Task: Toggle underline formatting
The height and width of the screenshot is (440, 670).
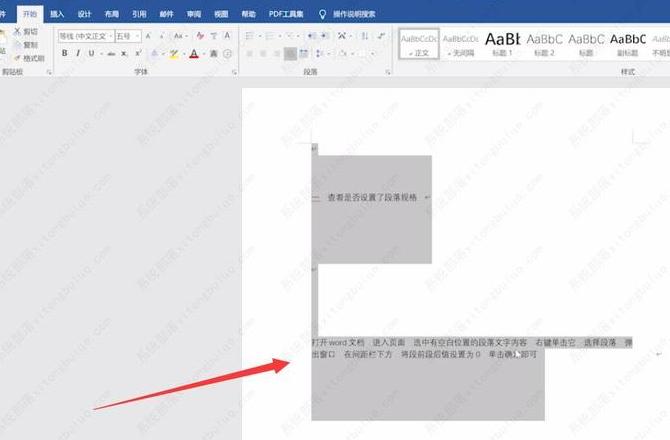Action: click(x=91, y=53)
